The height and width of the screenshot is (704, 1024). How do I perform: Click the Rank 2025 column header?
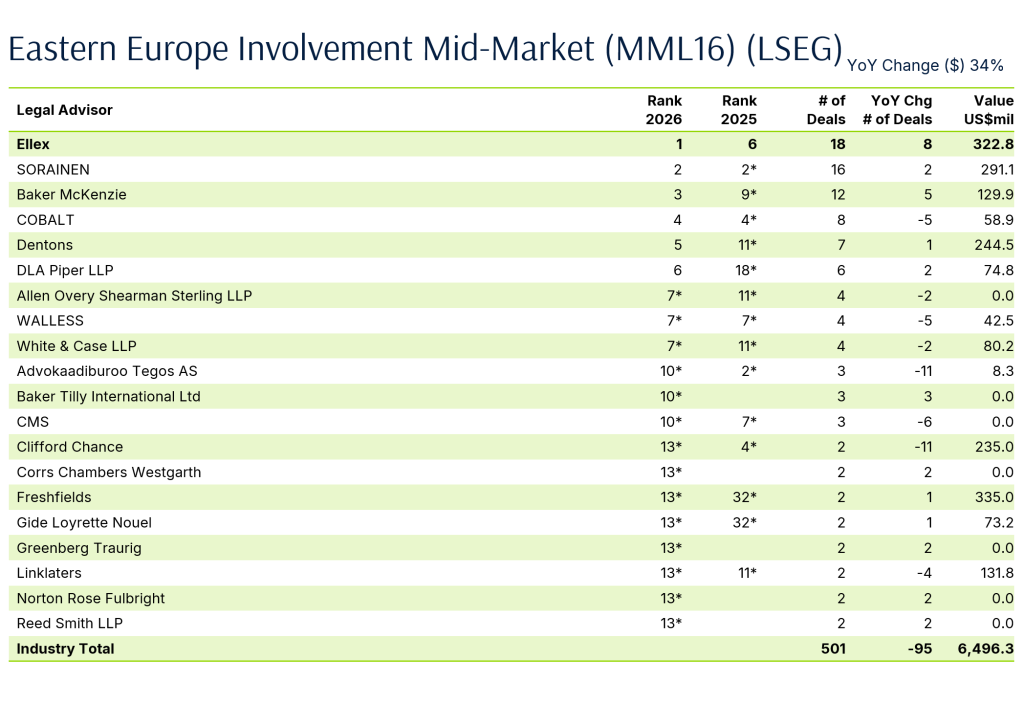[x=739, y=110]
